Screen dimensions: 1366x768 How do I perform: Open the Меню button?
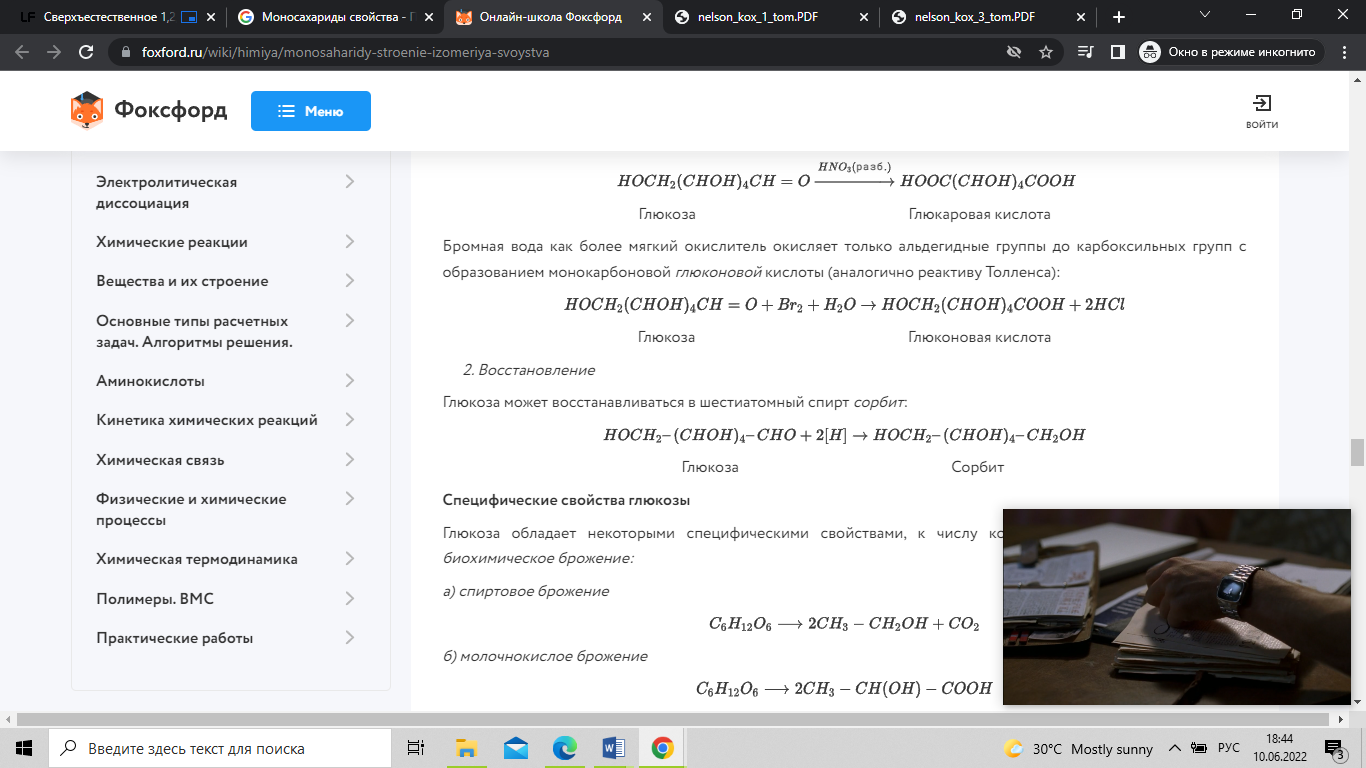311,111
